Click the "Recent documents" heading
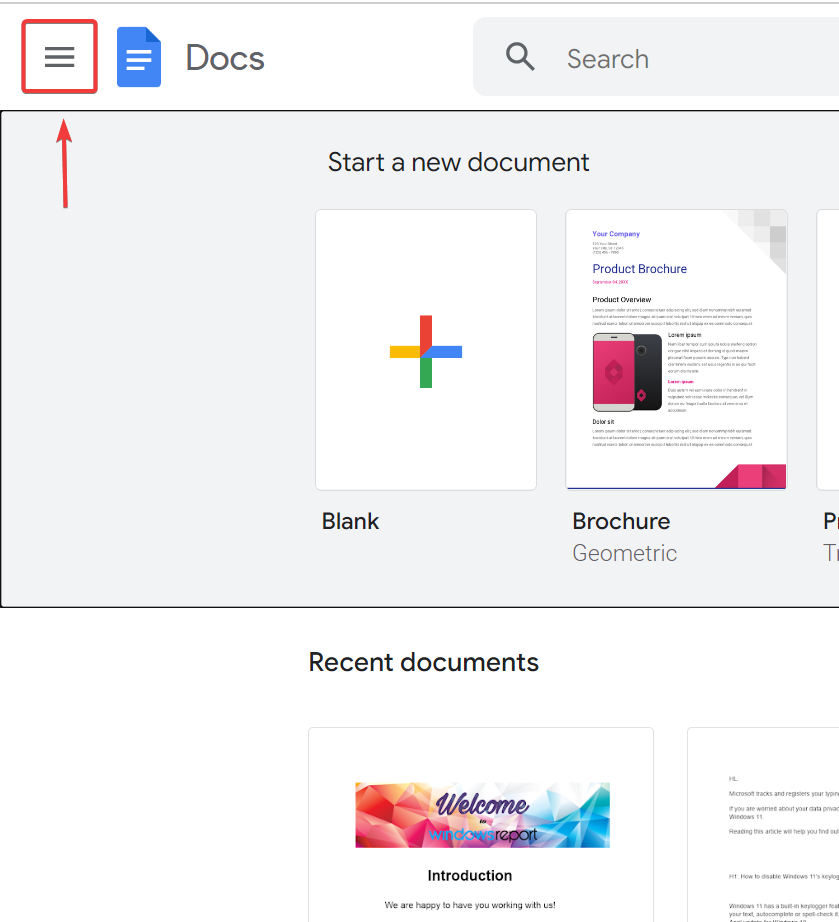Viewport: 839px width, 922px height. pos(423,662)
